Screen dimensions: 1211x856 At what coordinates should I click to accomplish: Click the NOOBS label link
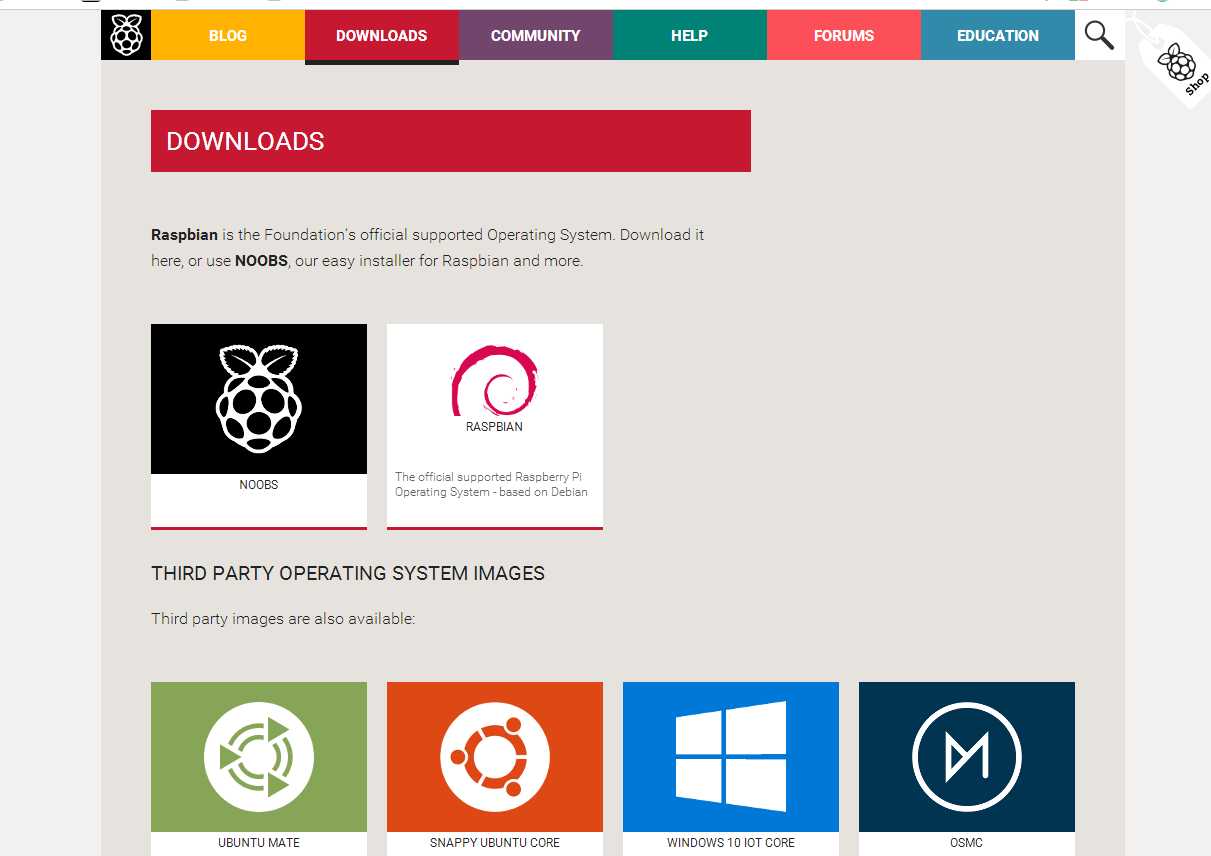[259, 485]
